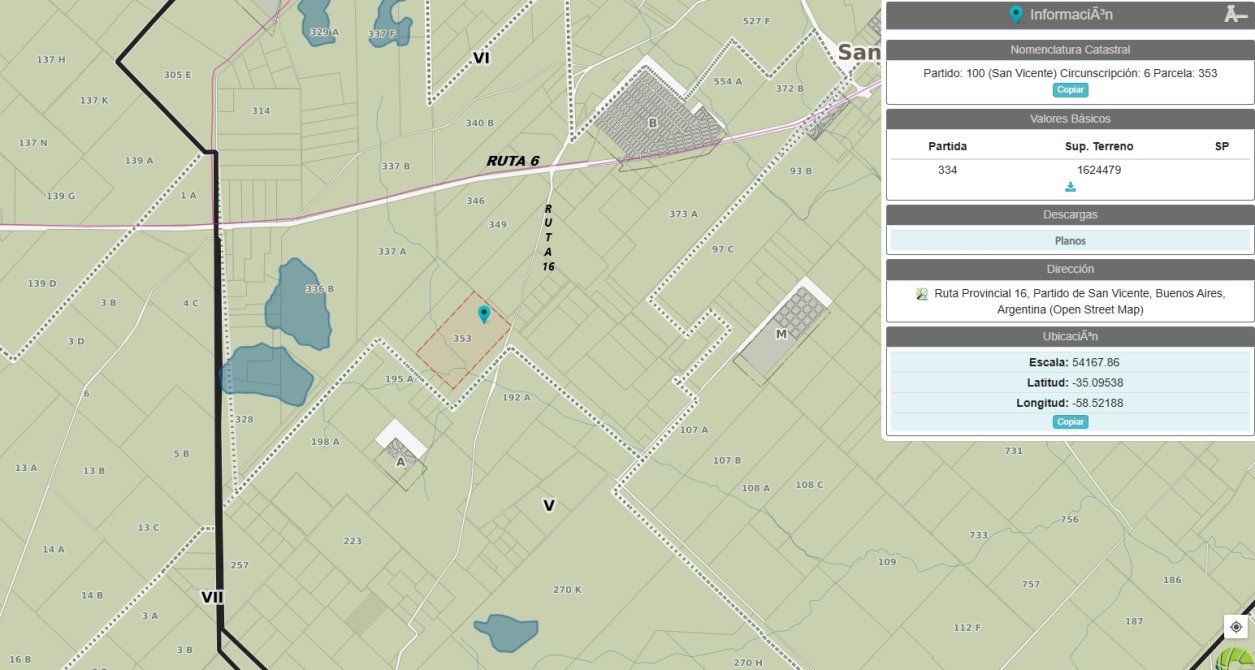Copy the Nomenclatura Catastral with Copiar
The width and height of the screenshot is (1255, 670).
point(1070,90)
